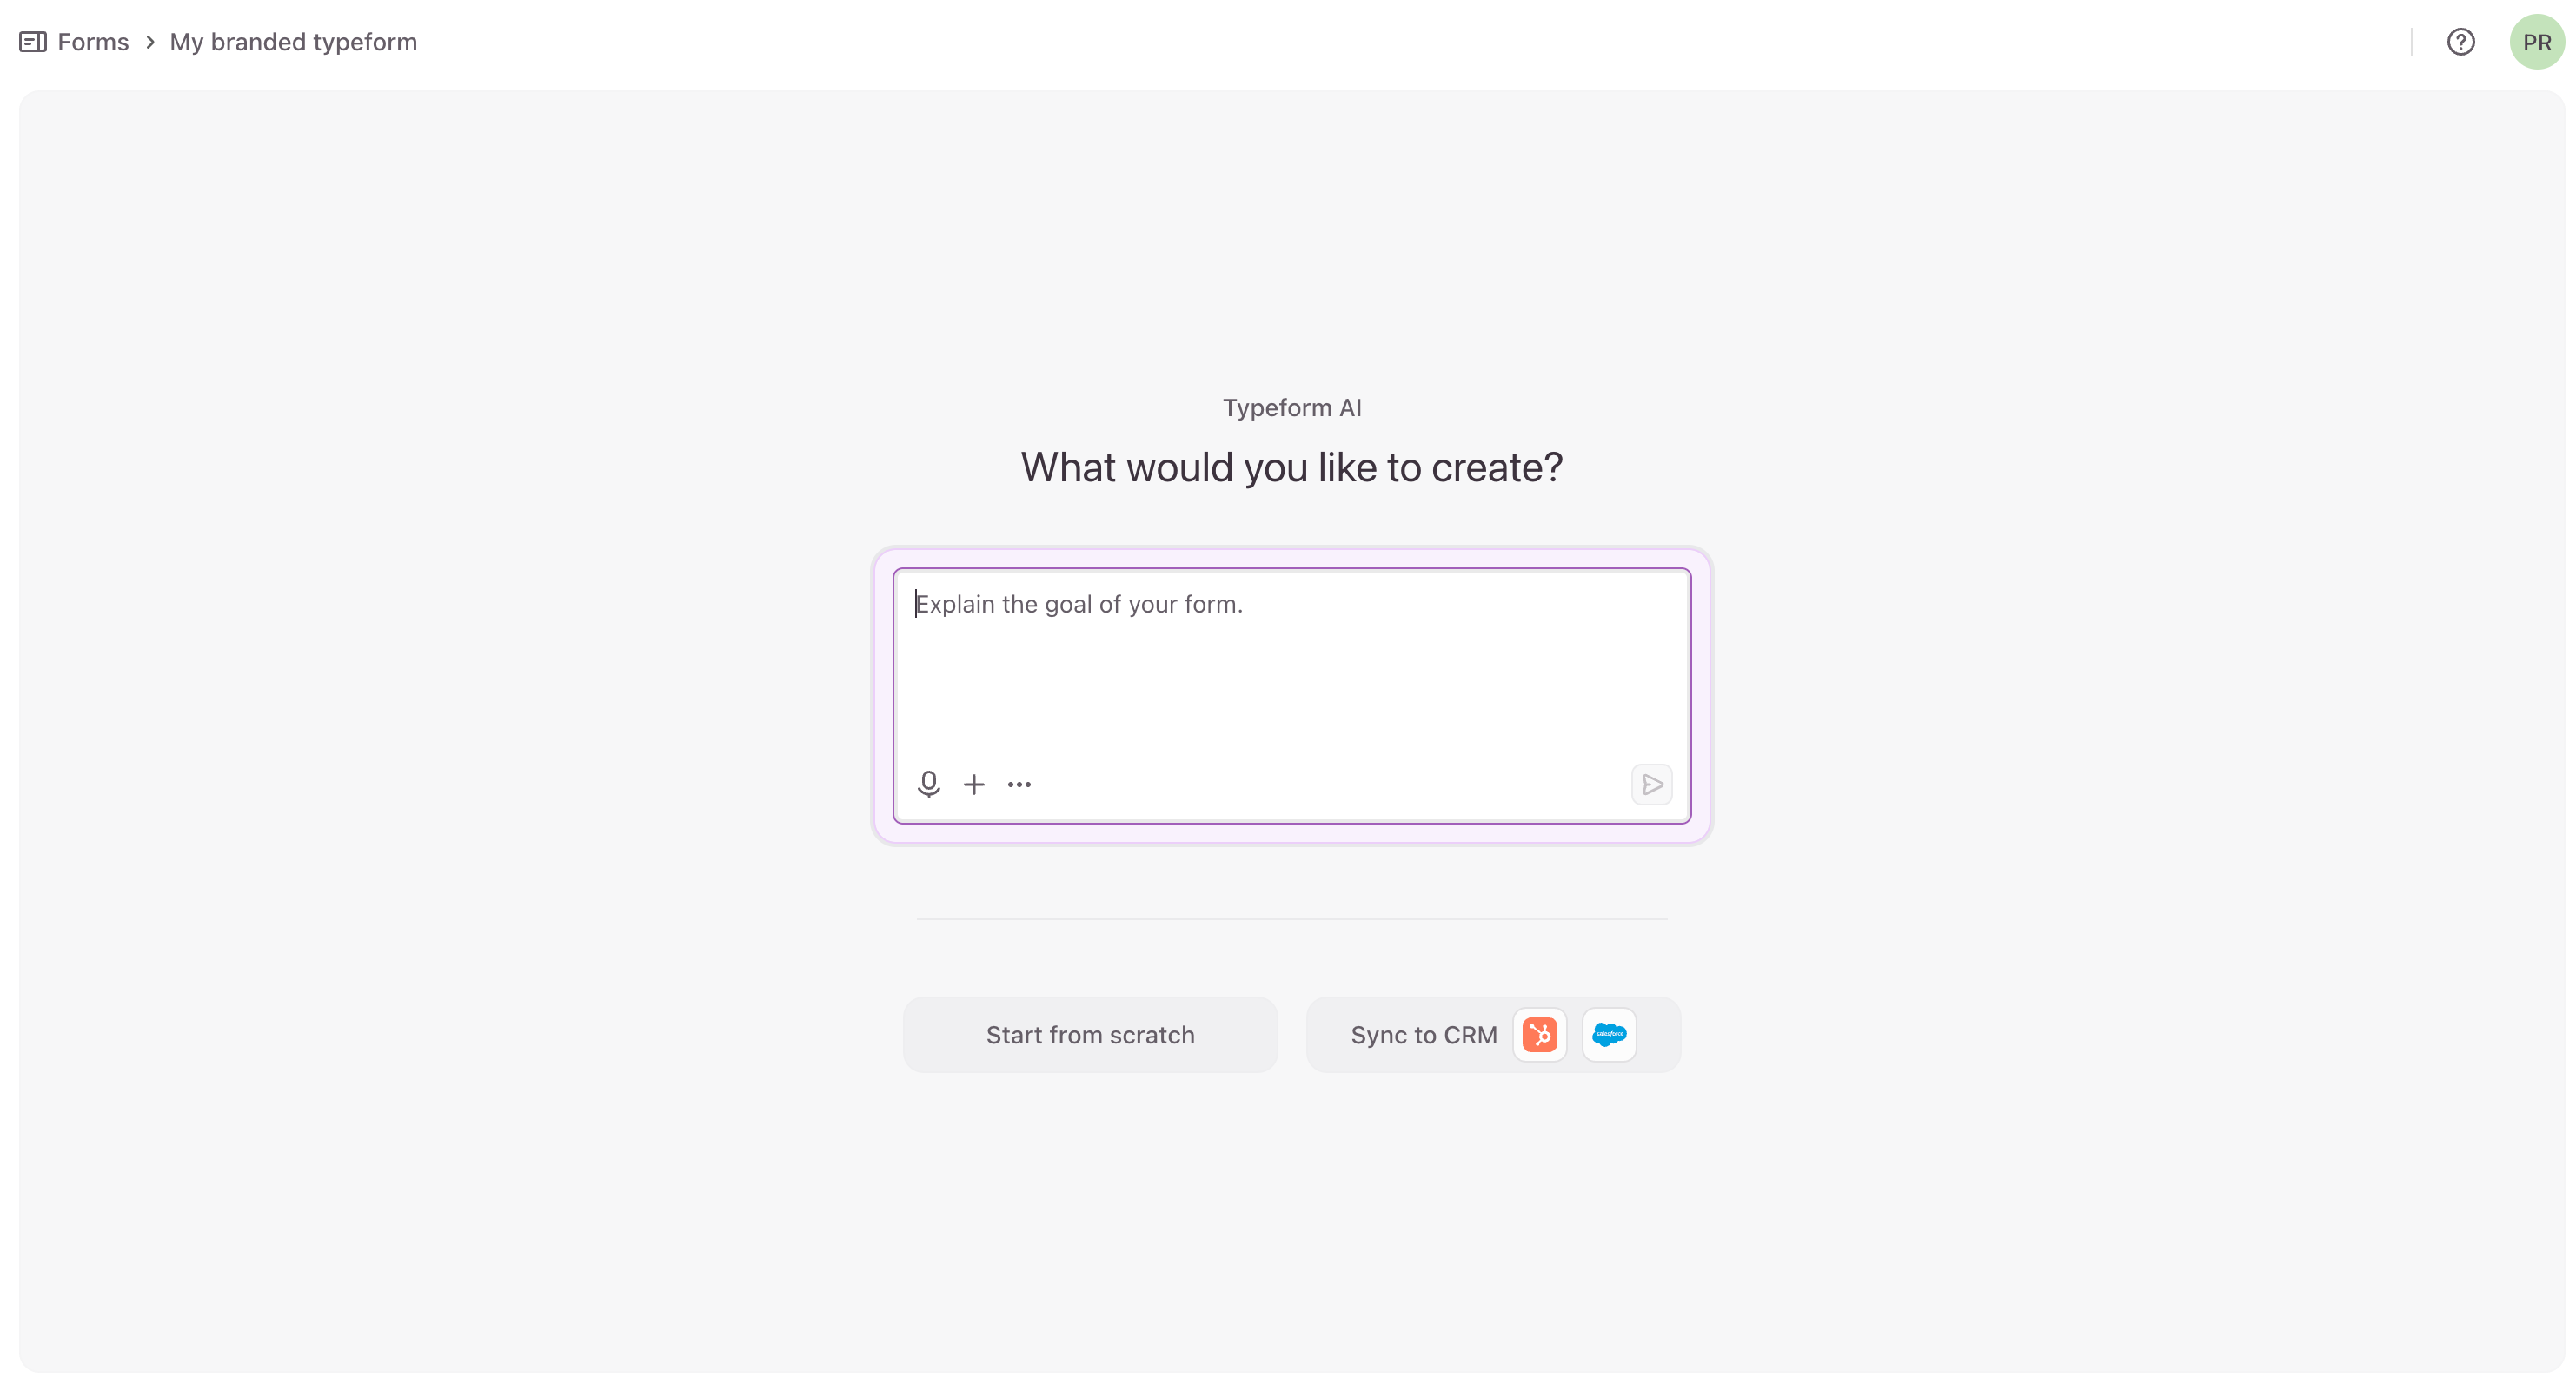Click the Forms panel icon in breadcrumb
The image size is (2576, 1378).
(33, 42)
